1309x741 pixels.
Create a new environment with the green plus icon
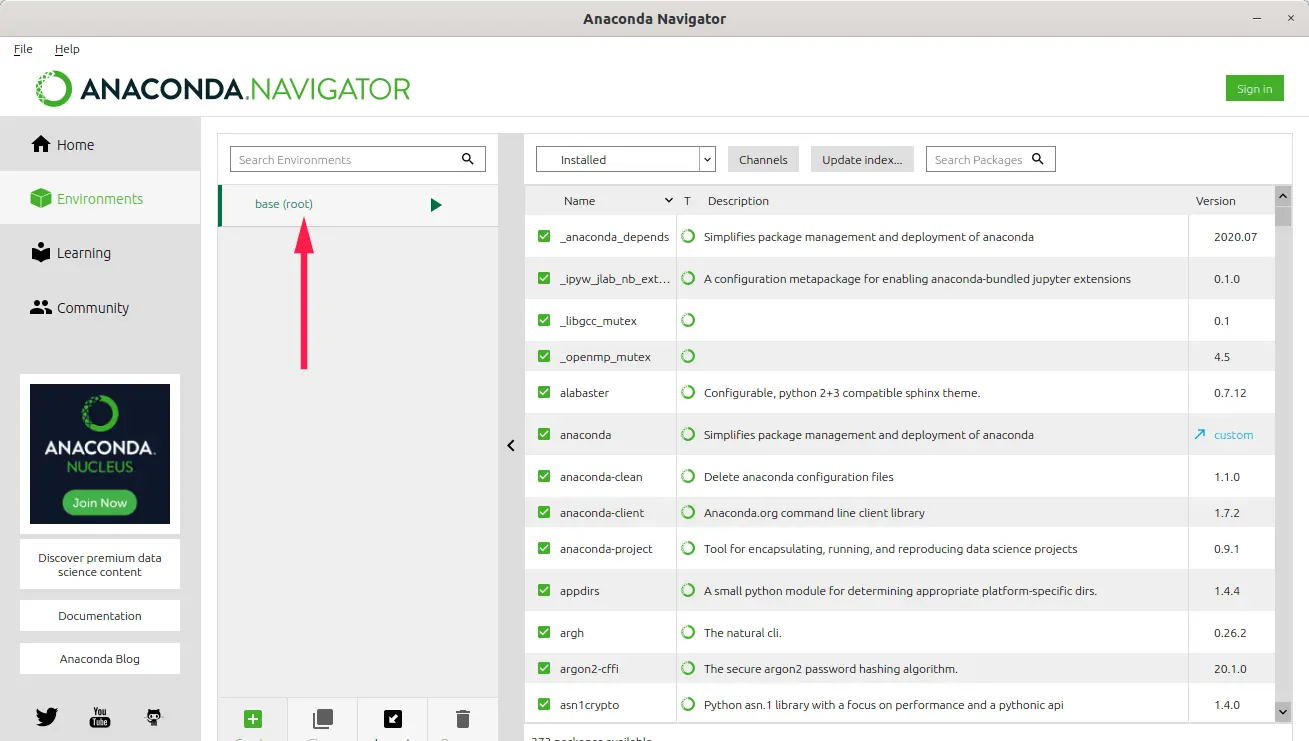pyautogui.click(x=253, y=718)
